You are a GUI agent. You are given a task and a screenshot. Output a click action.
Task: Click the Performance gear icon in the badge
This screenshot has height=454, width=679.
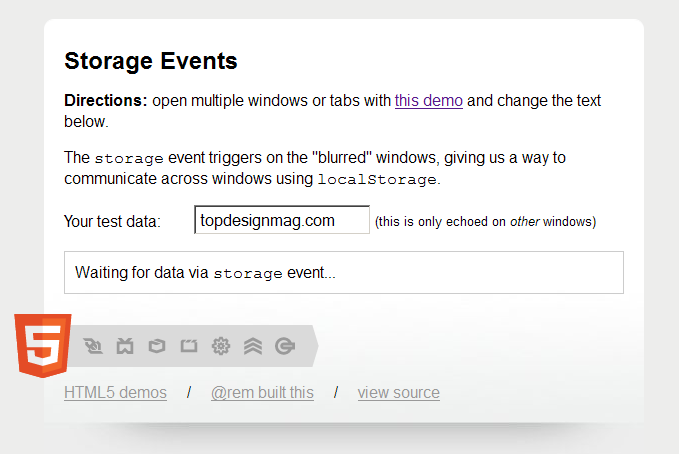pos(221,346)
